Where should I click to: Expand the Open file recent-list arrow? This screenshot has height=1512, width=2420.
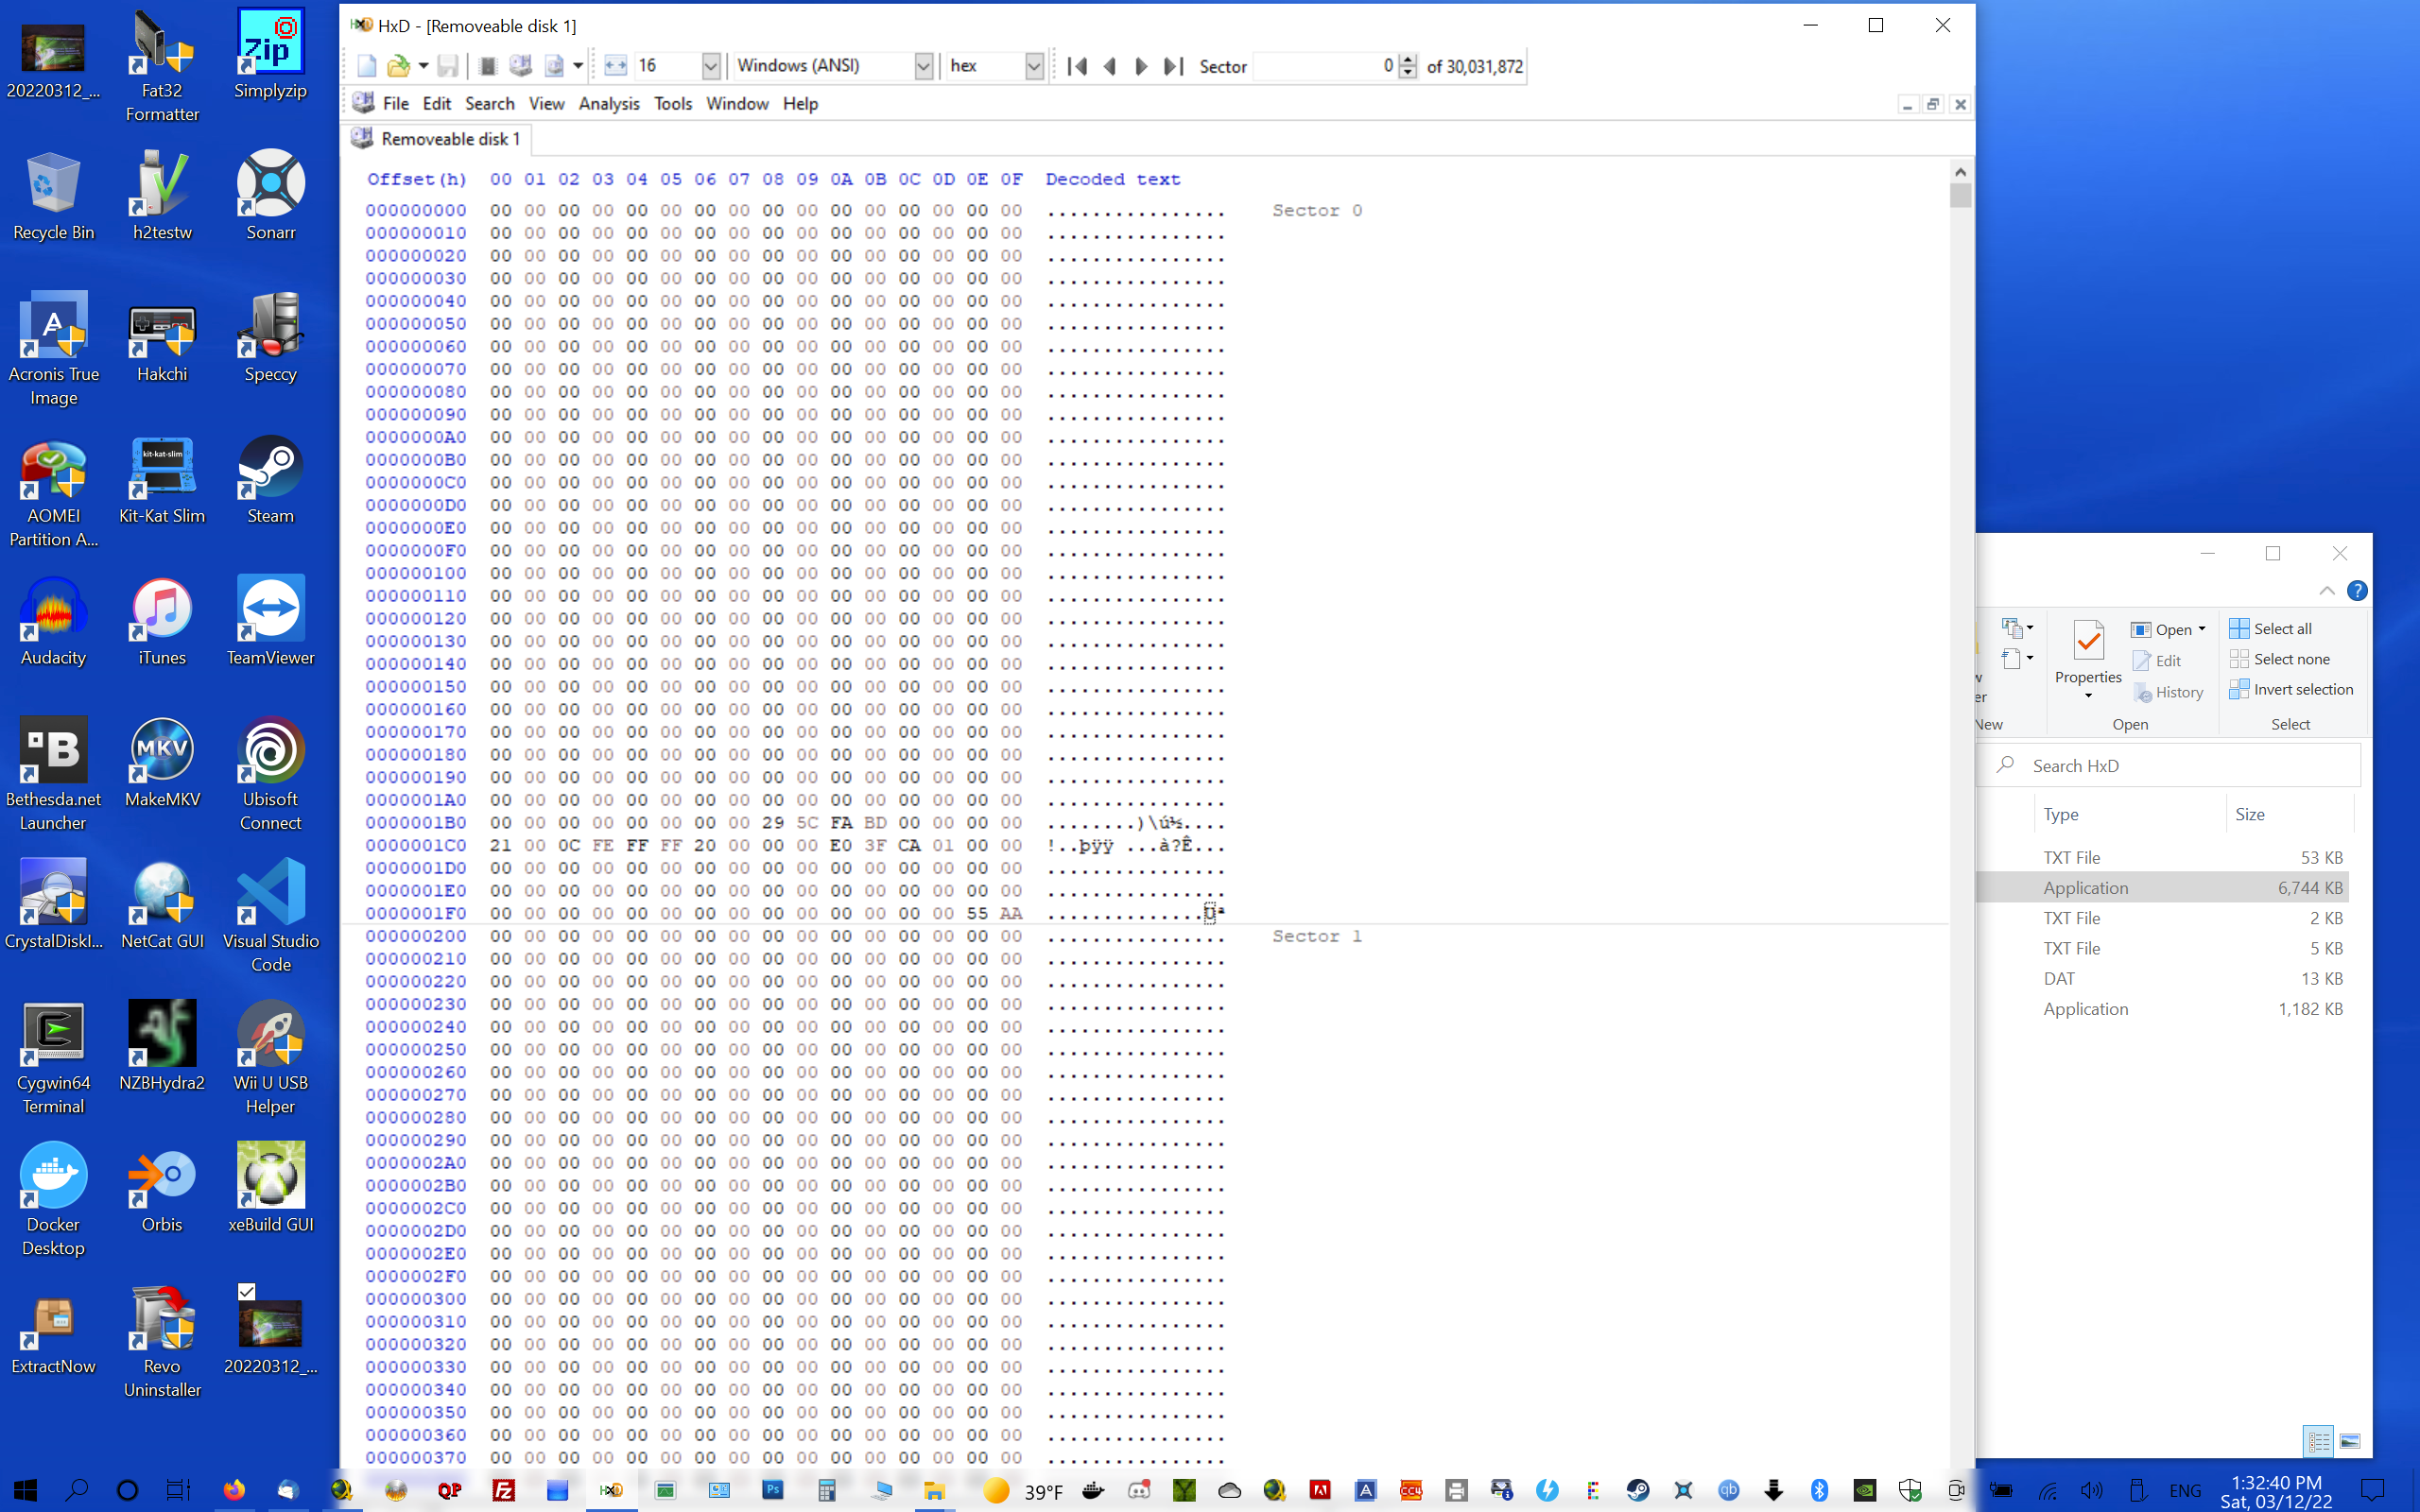423,66
